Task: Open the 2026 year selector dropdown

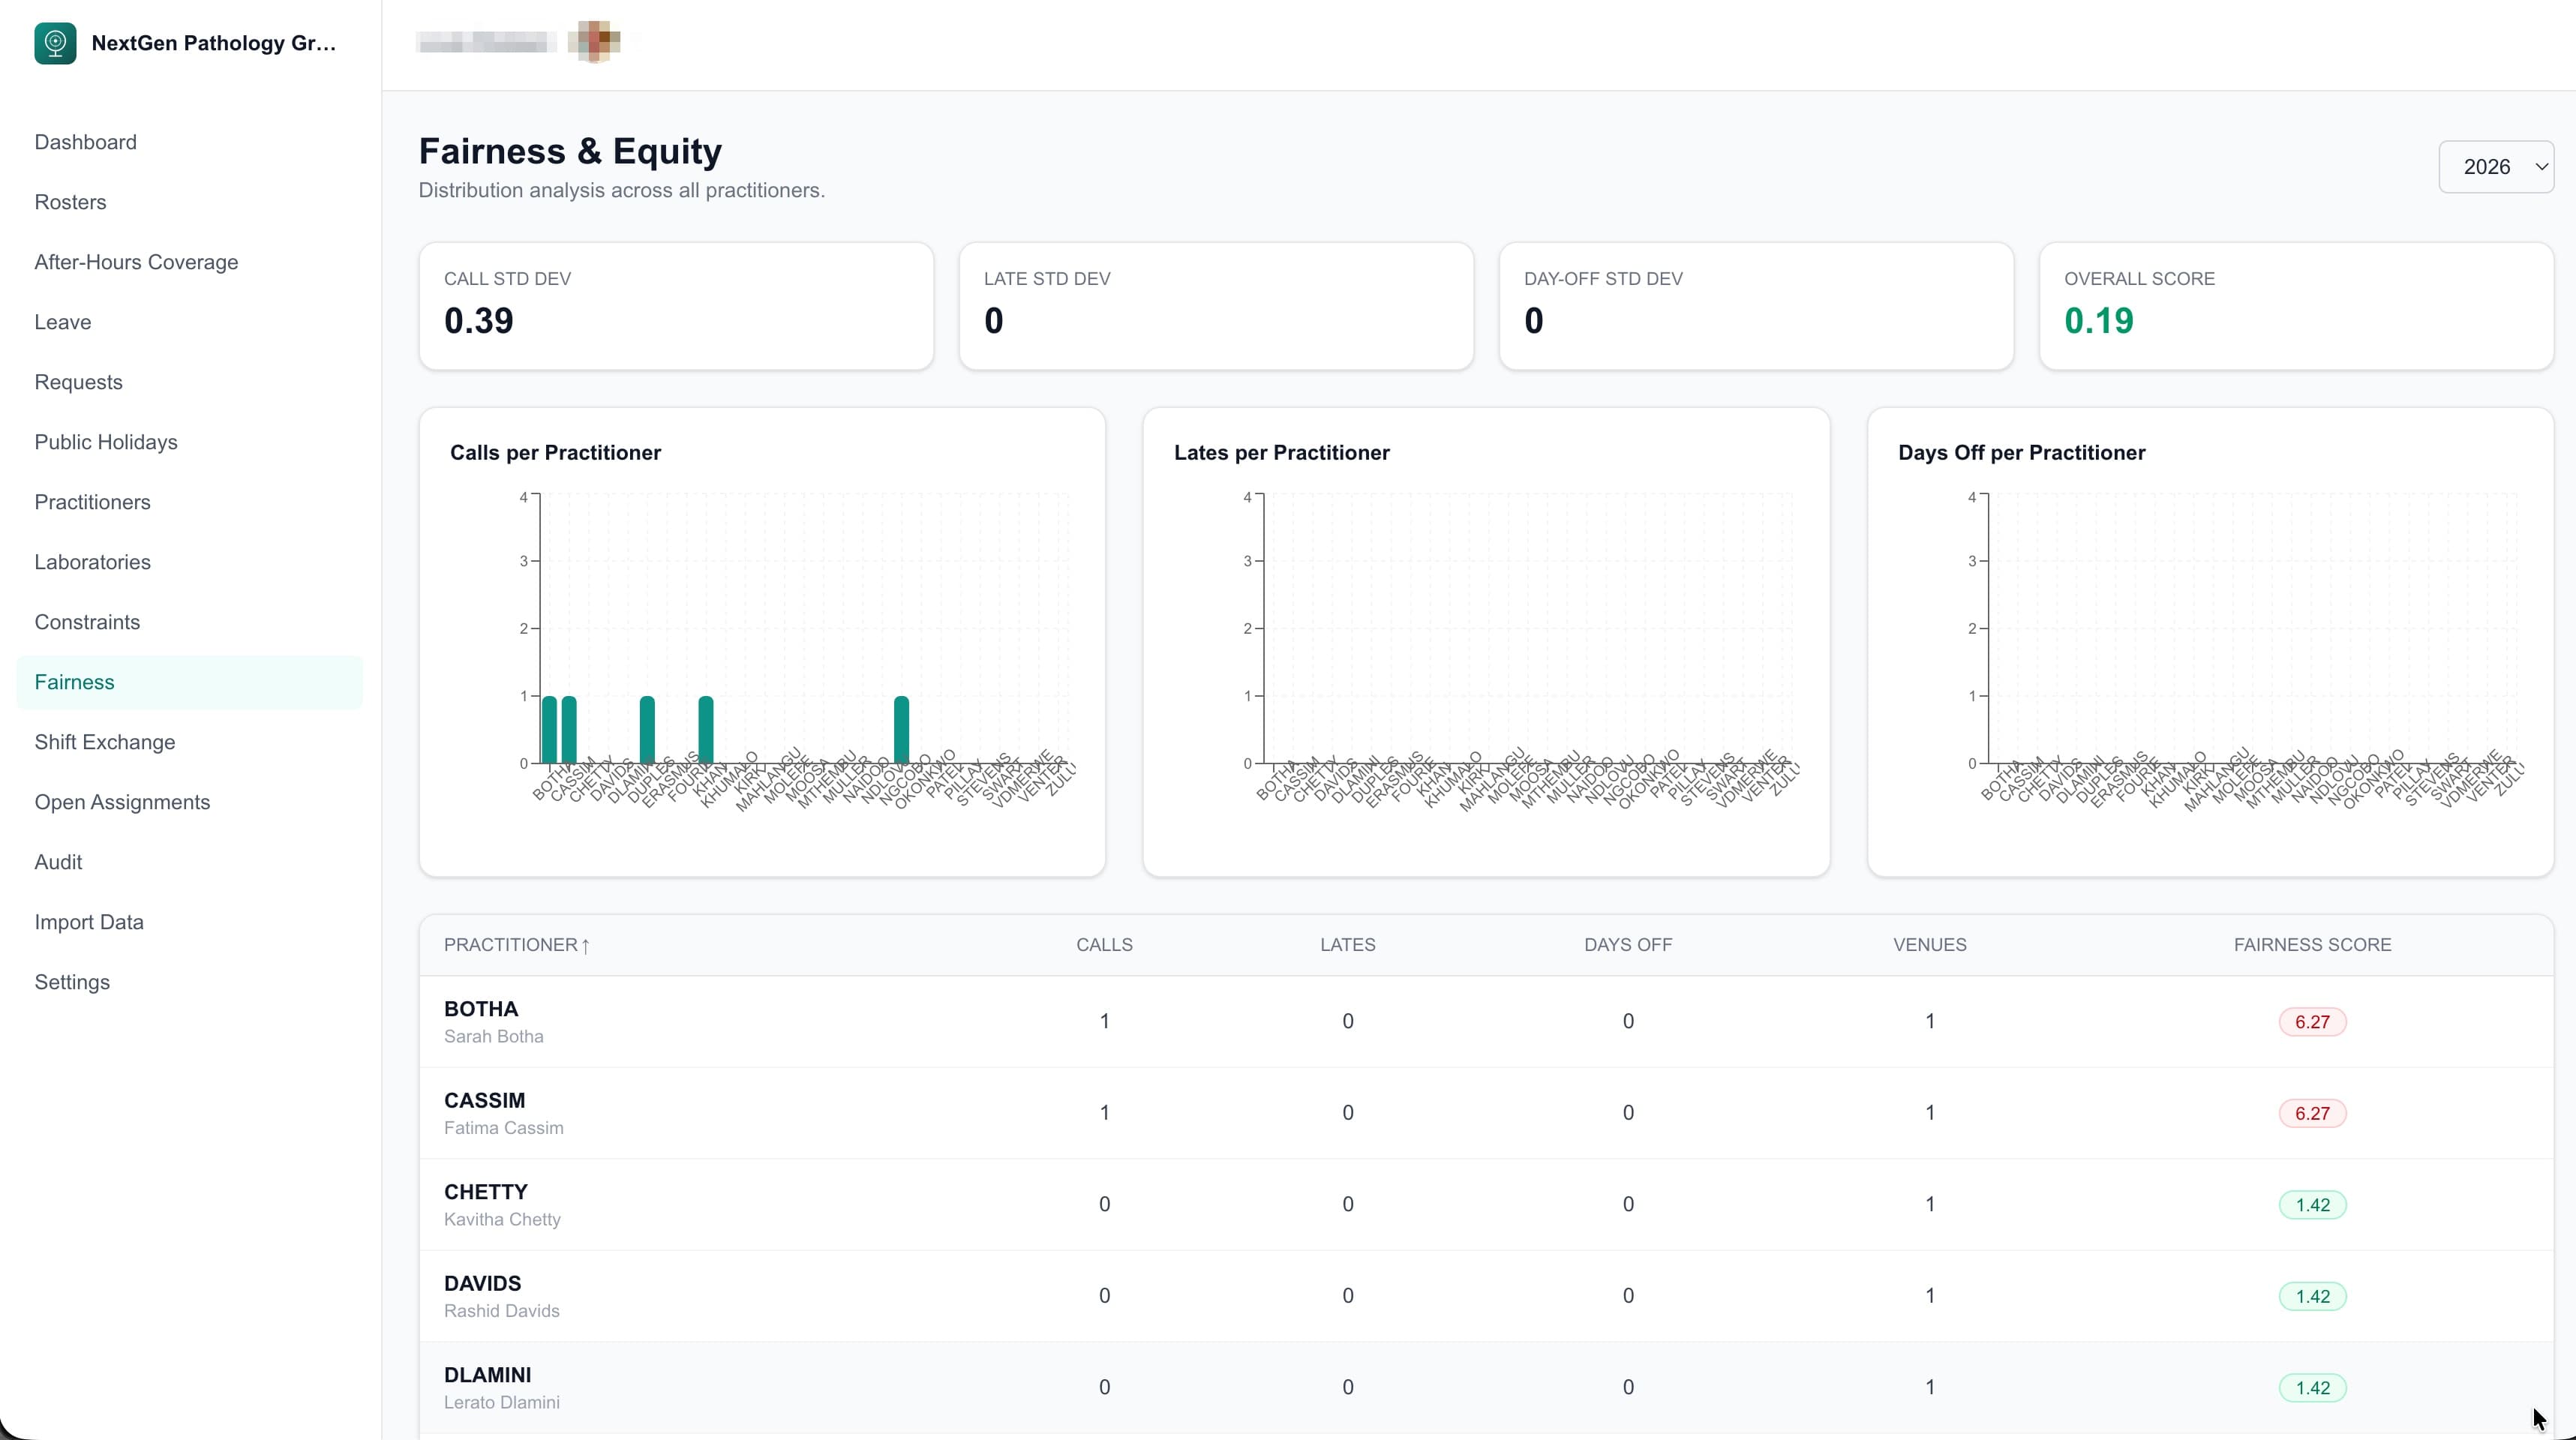Action: point(2496,166)
